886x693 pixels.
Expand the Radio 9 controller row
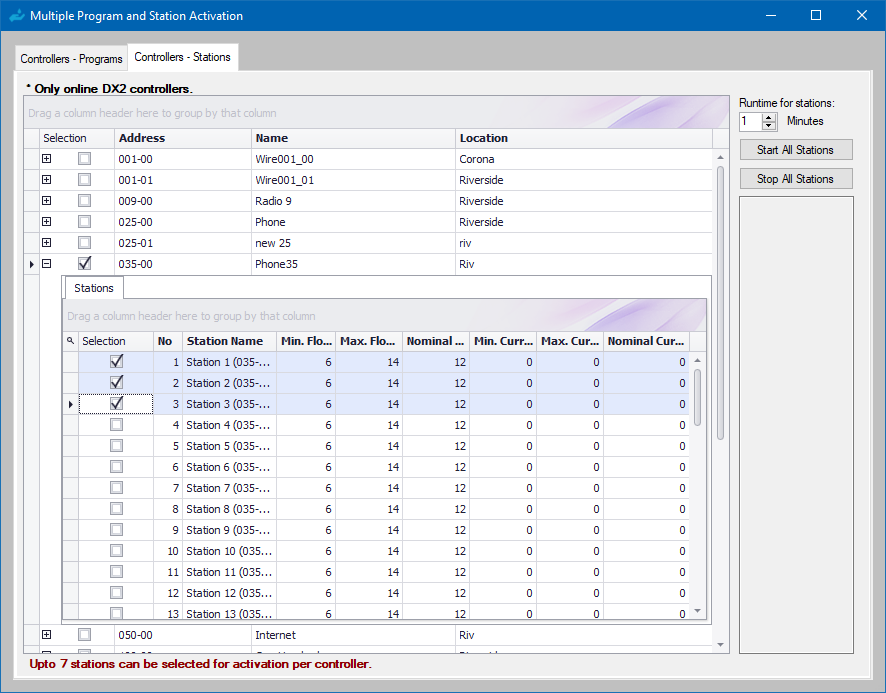click(47, 201)
